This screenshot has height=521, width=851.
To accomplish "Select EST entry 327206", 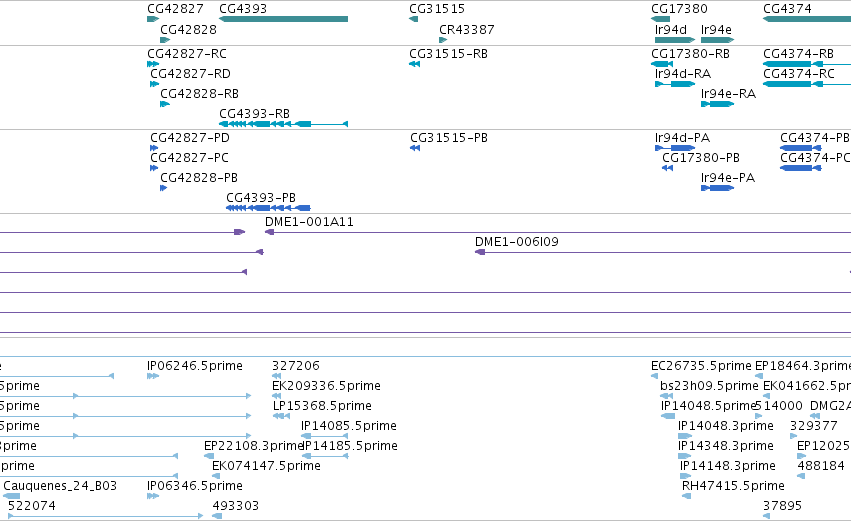I will click(x=296, y=366).
